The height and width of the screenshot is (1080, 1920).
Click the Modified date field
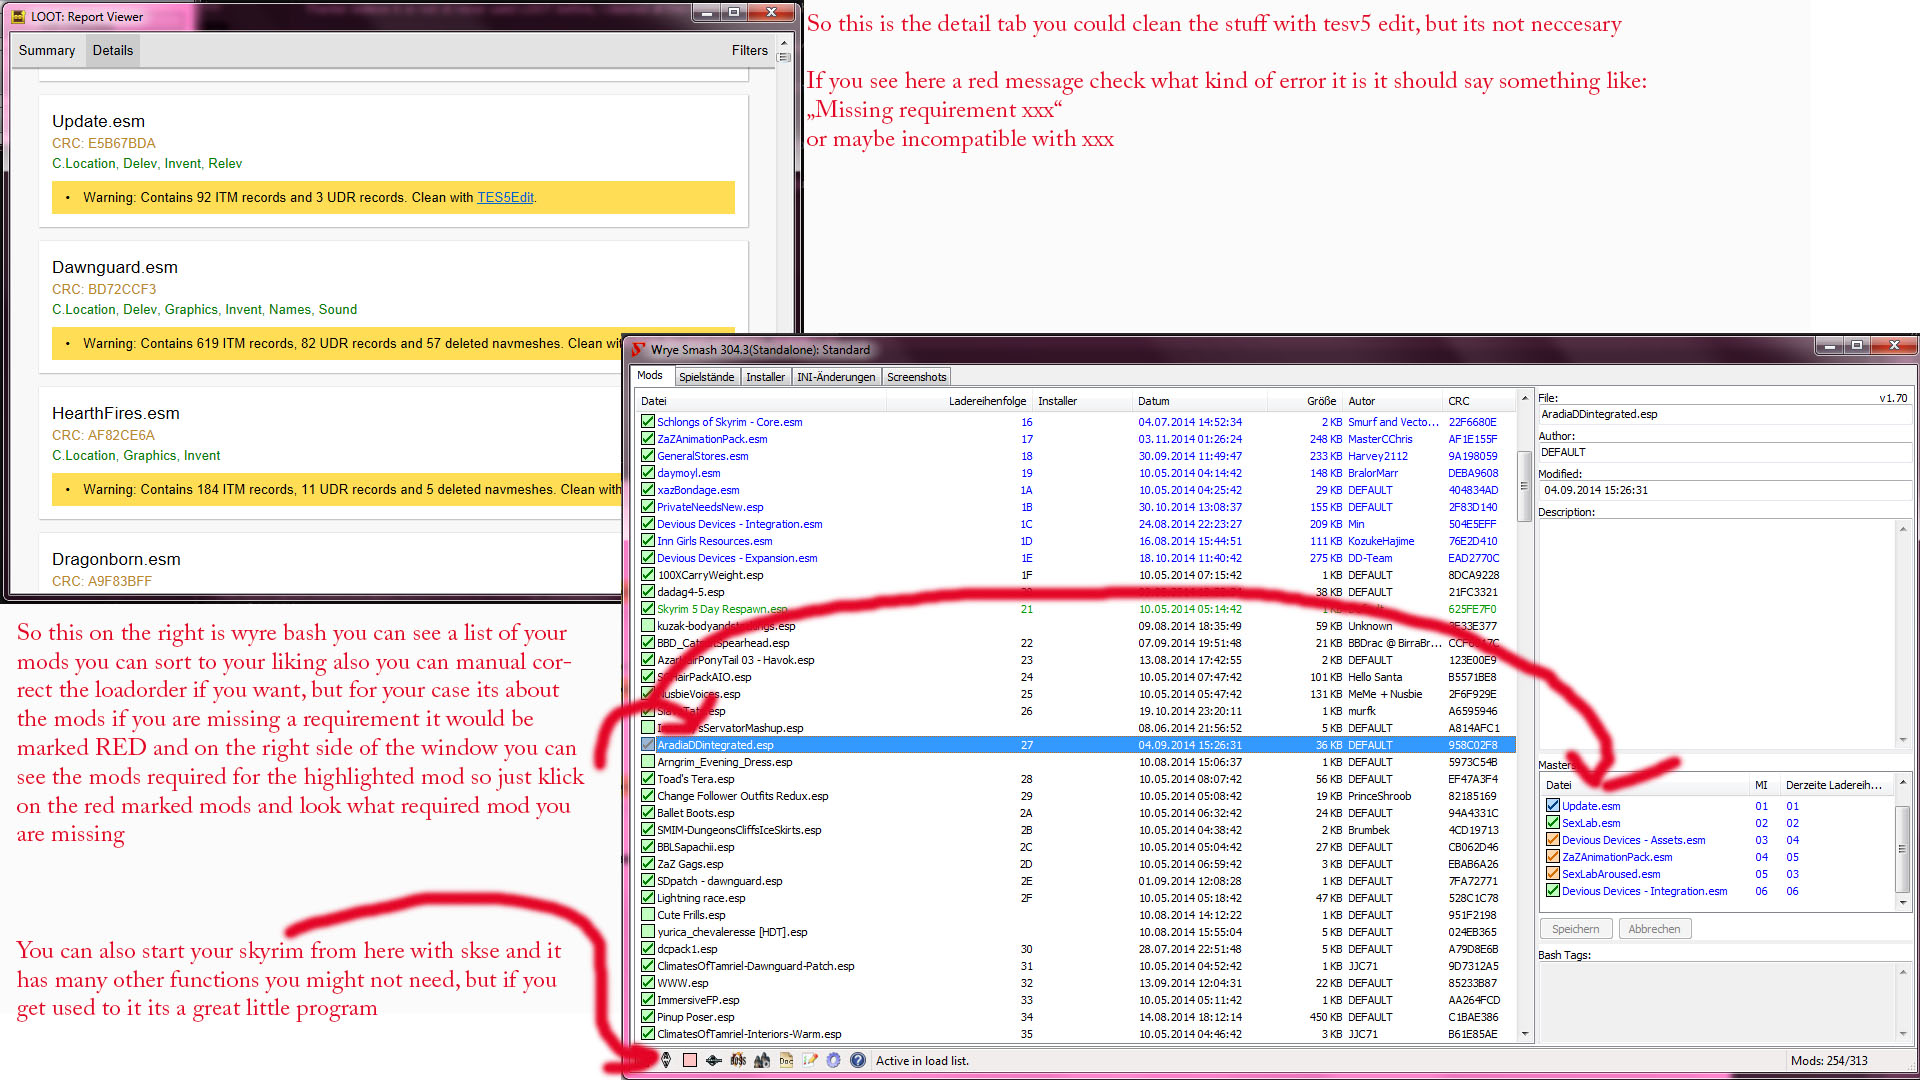[x=1724, y=490]
